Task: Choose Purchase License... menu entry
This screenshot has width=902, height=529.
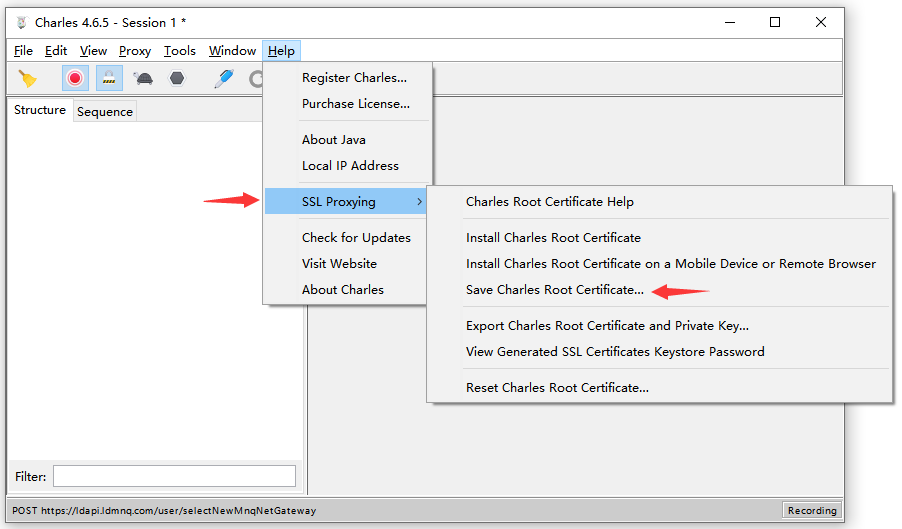Action: click(356, 104)
